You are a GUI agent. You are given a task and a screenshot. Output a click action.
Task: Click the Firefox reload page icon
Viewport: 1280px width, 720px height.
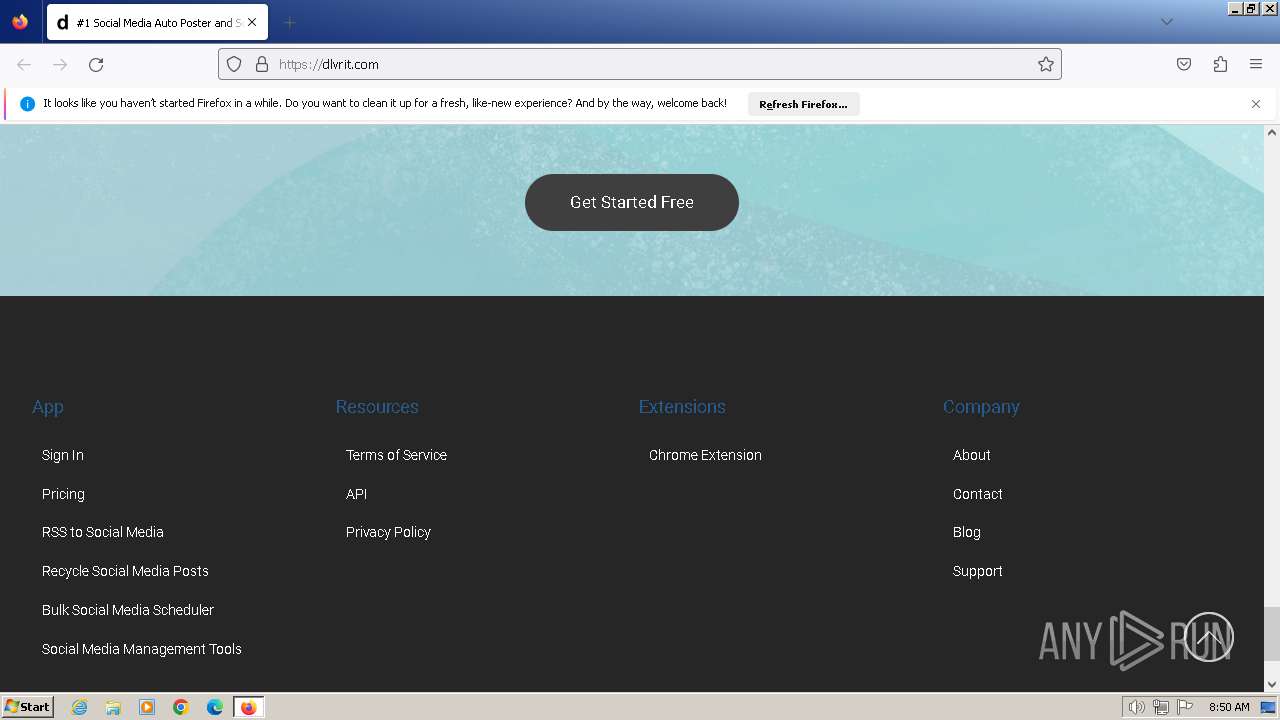96,64
